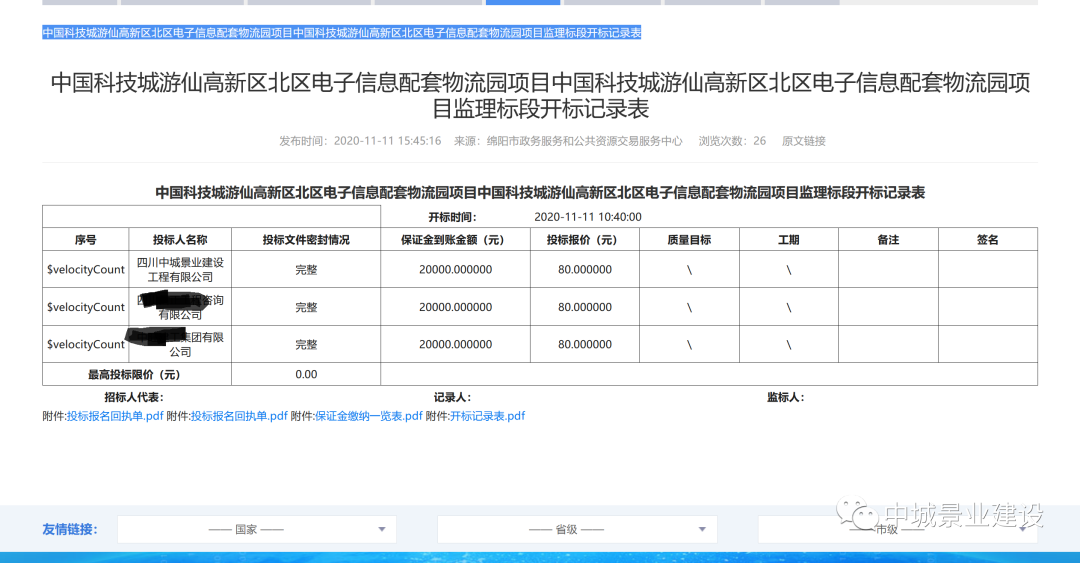Click the highlighted breadcrumb title text
The height and width of the screenshot is (563, 1080).
coord(341,33)
